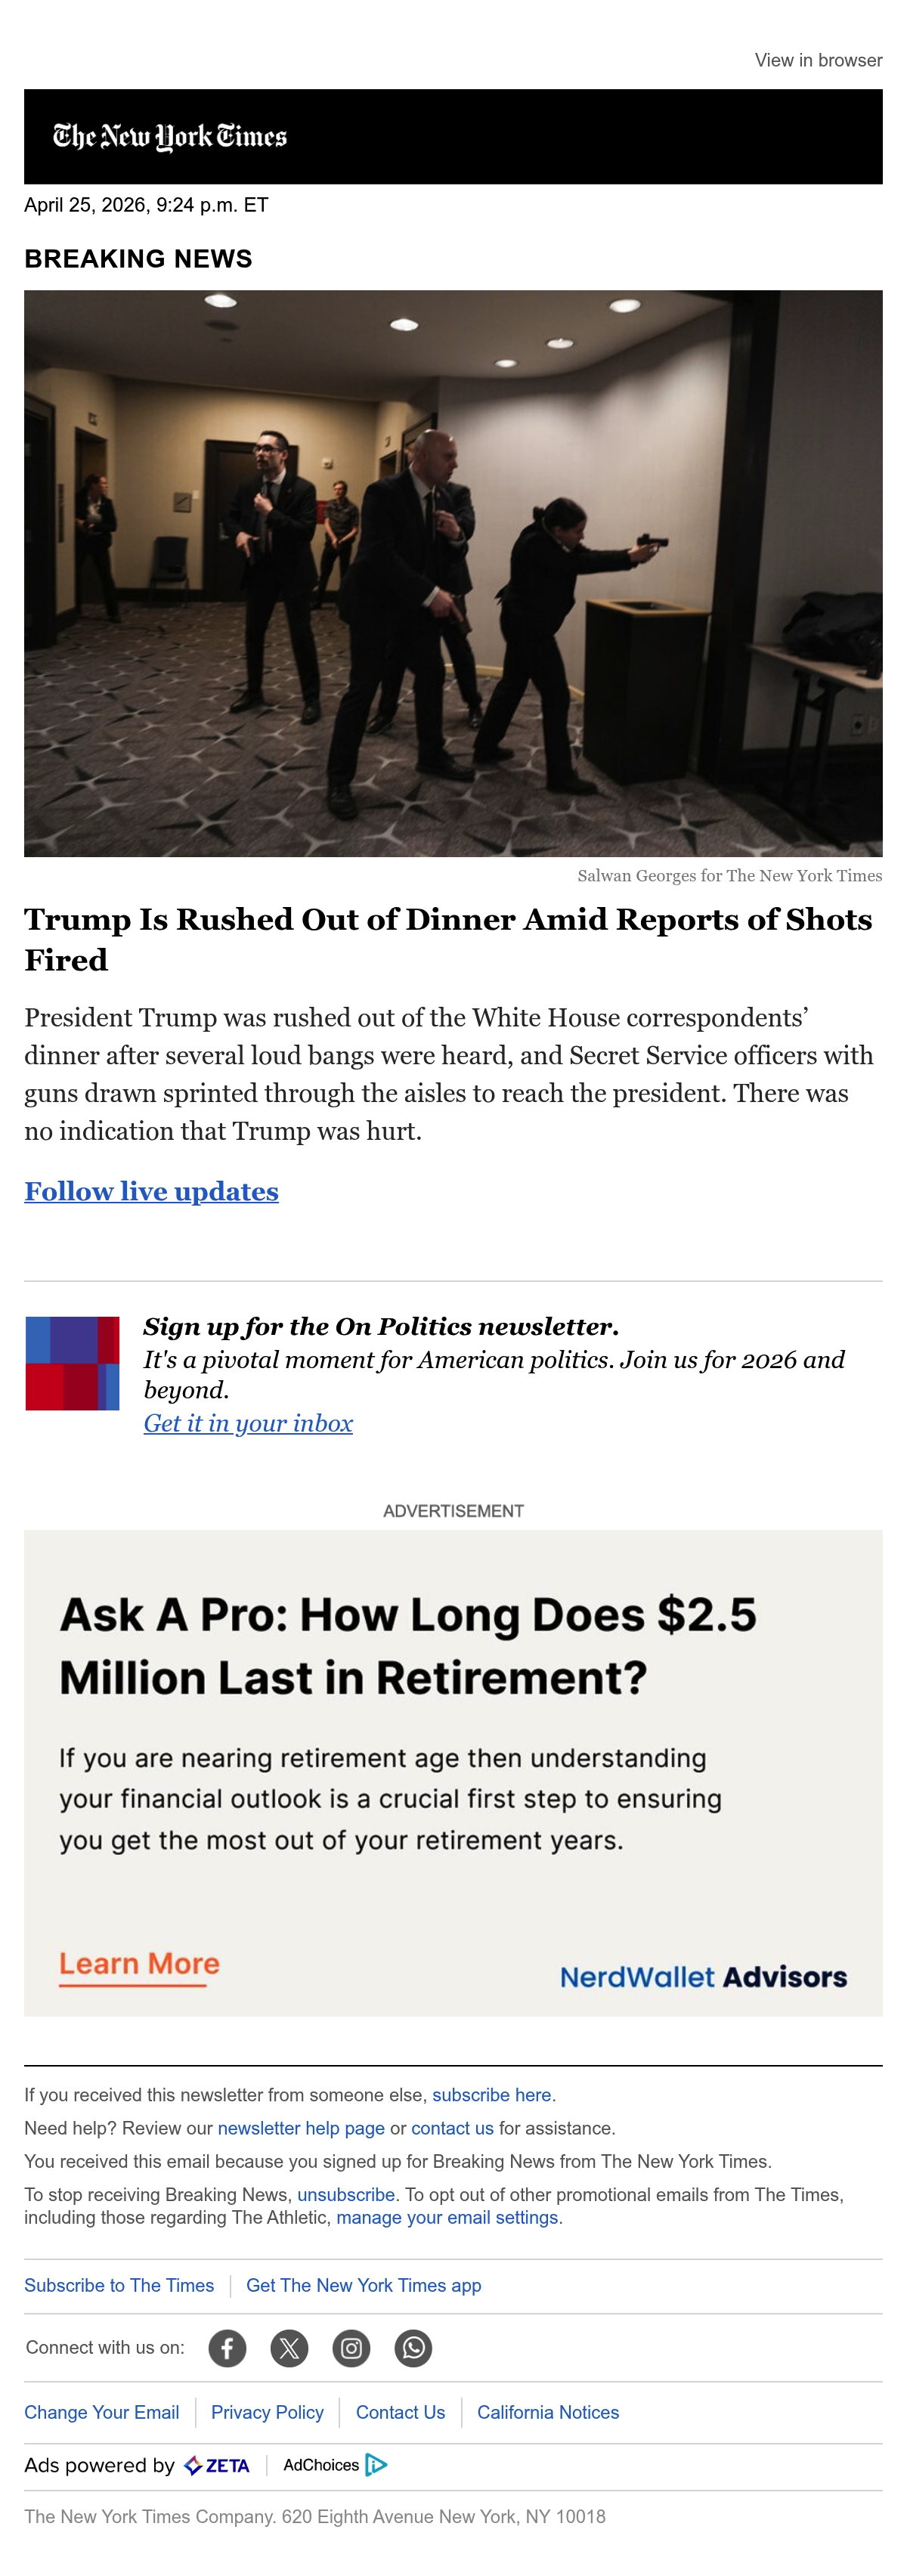907x2576 pixels.
Task: Click the On Politics newsletter icon
Action: tap(72, 1363)
